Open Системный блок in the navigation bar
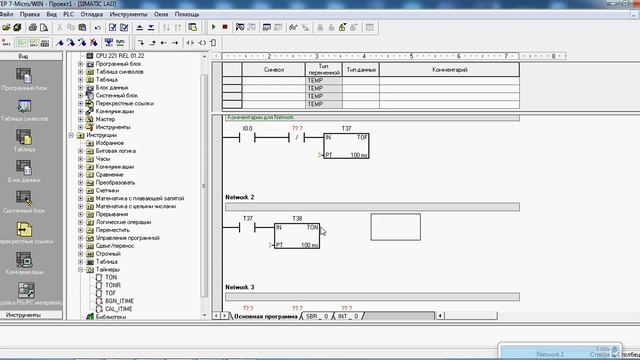This screenshot has width=640, height=360. pyautogui.click(x=24, y=202)
